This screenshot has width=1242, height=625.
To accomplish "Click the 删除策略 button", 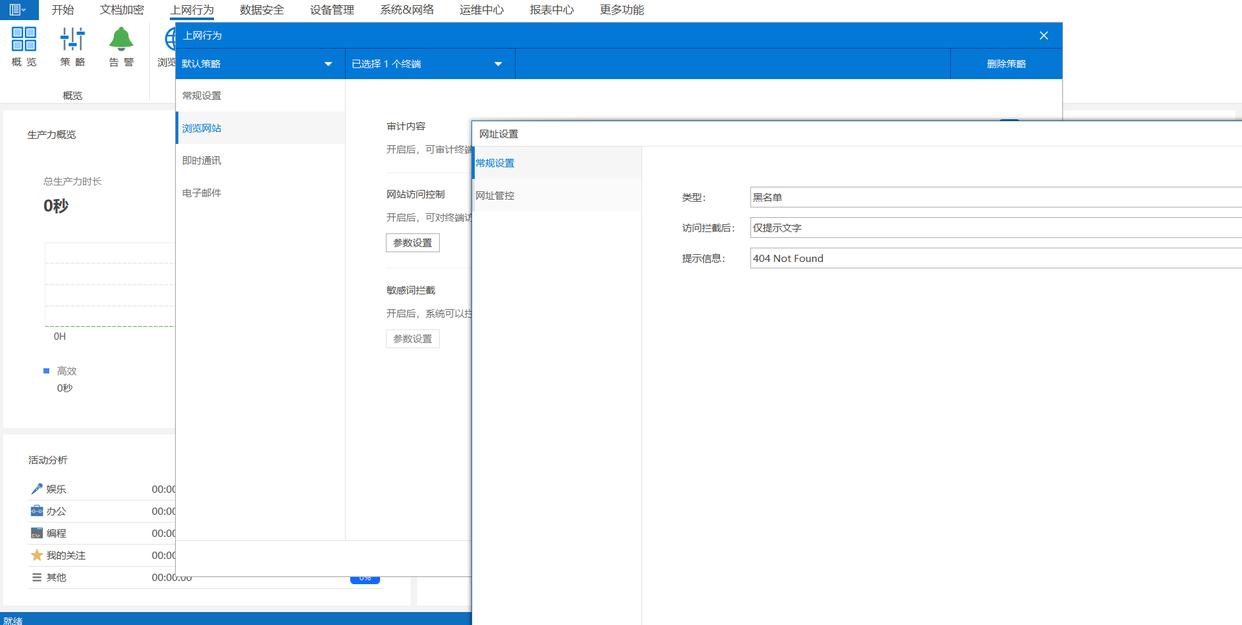I will [x=1006, y=64].
